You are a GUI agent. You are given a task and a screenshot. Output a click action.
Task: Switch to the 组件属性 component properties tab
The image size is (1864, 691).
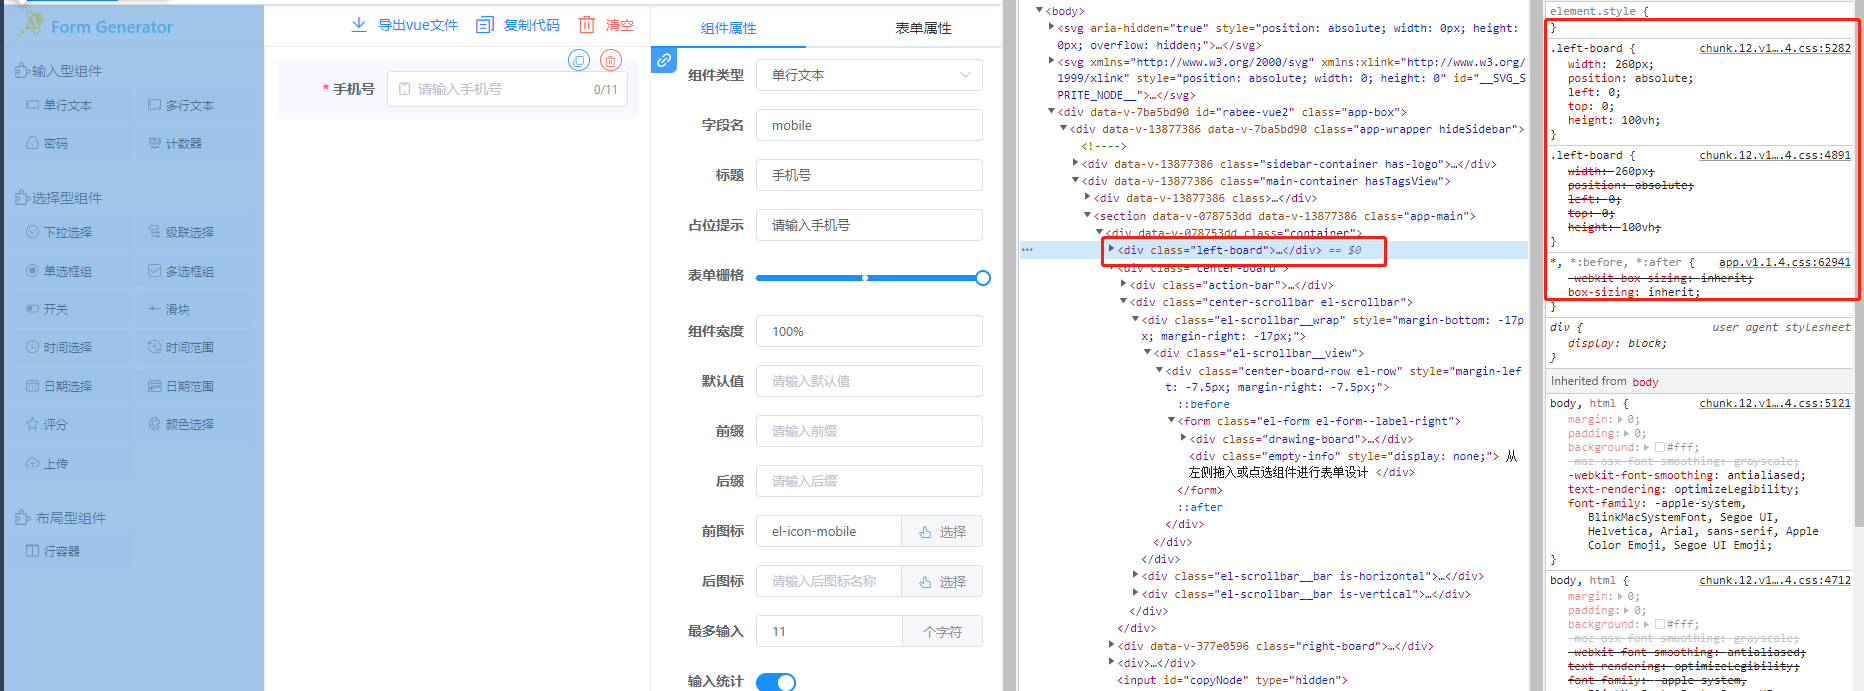[x=729, y=28]
